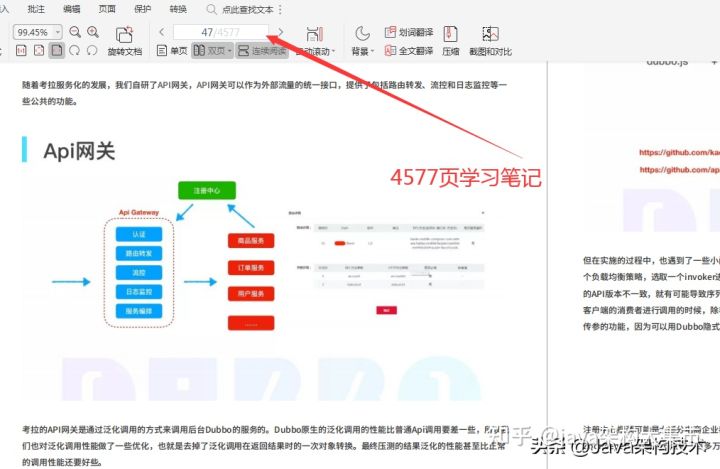Click the Api Gateway label in diagram

[139, 212]
